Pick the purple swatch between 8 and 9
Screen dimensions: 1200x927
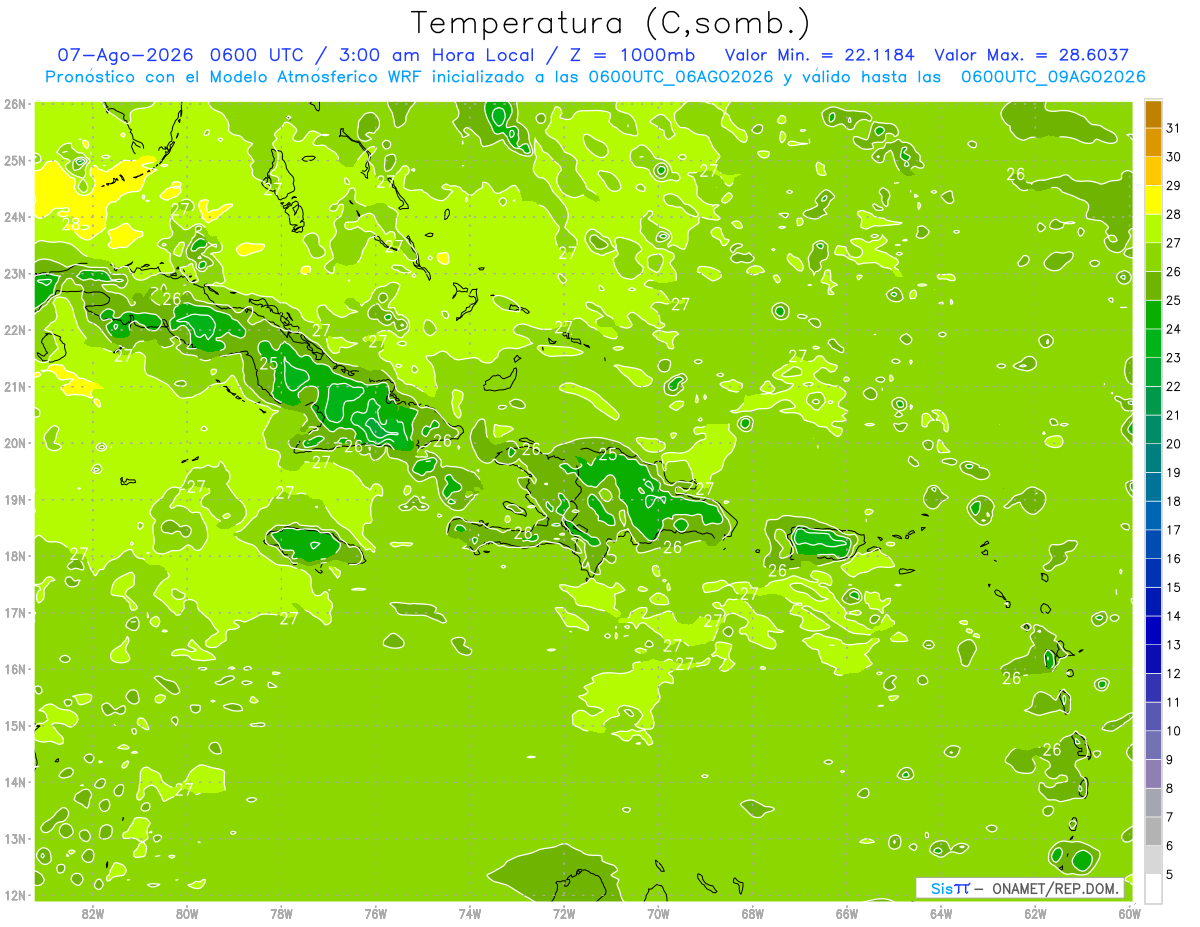[x=1153, y=774]
